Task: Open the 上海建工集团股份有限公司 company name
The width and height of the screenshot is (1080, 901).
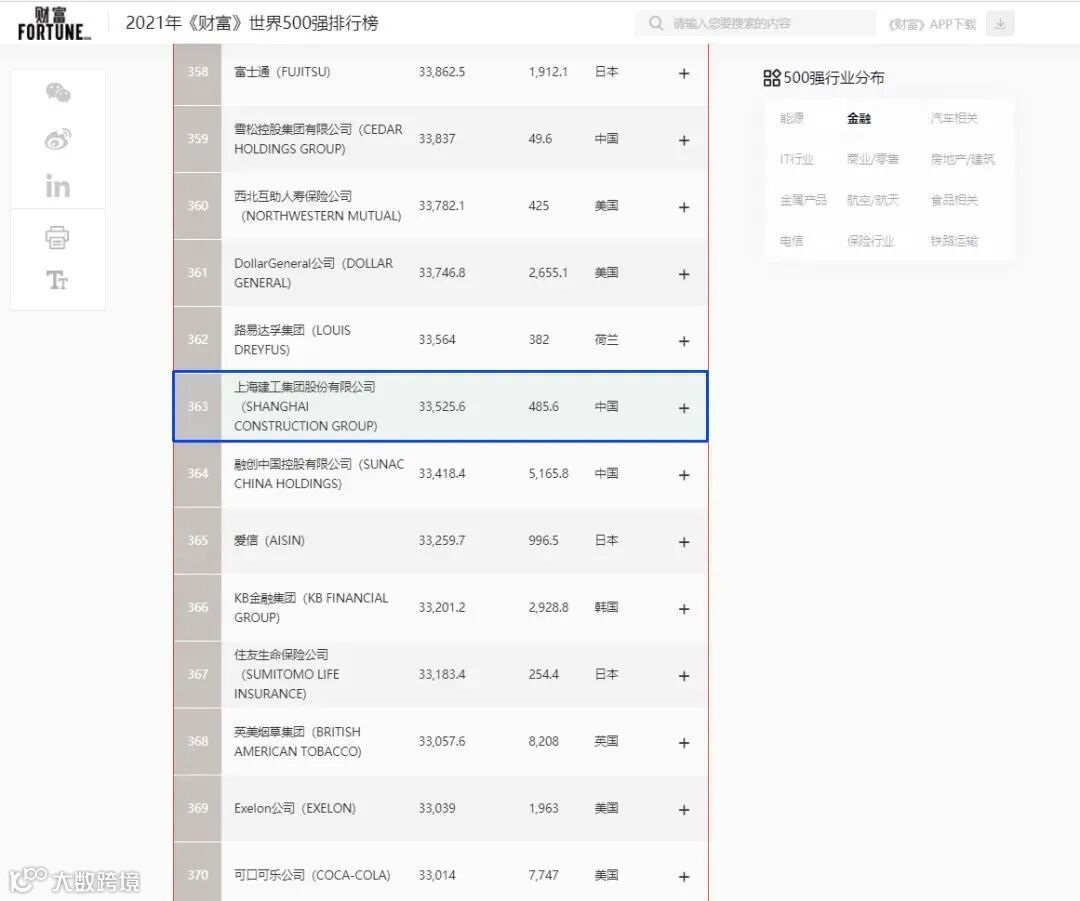Action: tap(306, 406)
